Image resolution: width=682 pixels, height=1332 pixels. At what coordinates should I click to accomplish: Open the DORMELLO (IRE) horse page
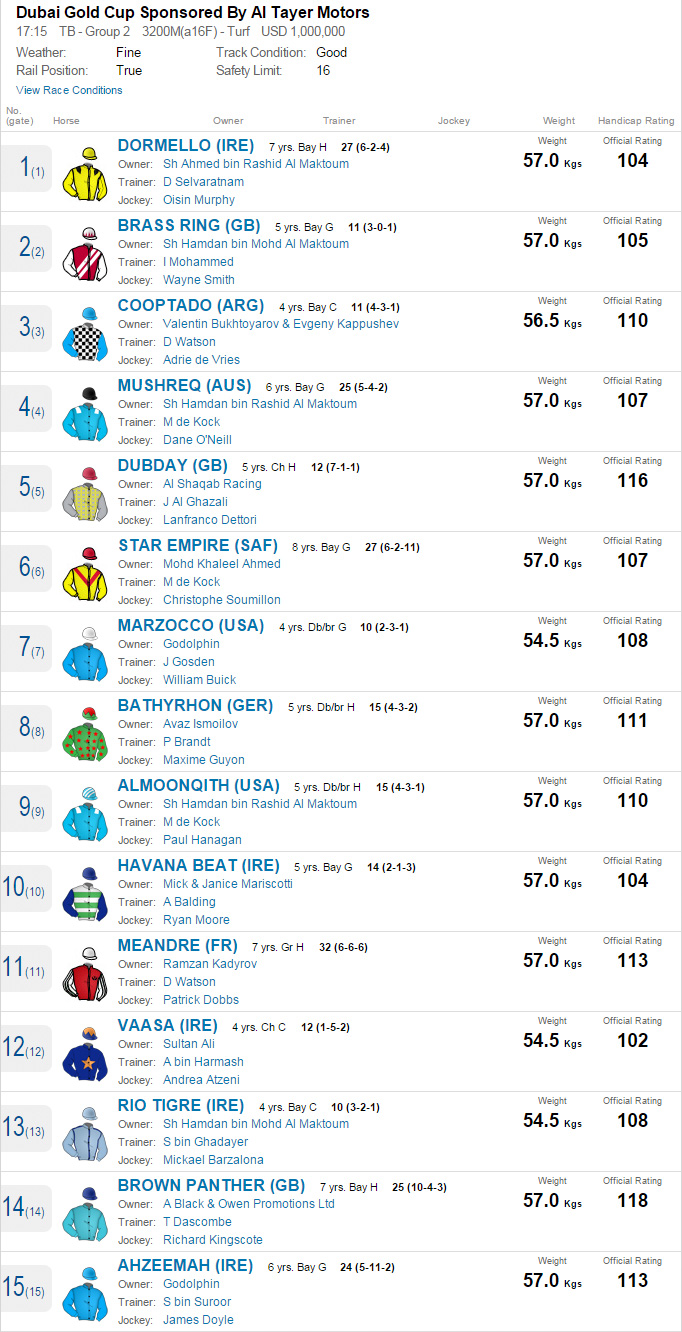pos(186,146)
